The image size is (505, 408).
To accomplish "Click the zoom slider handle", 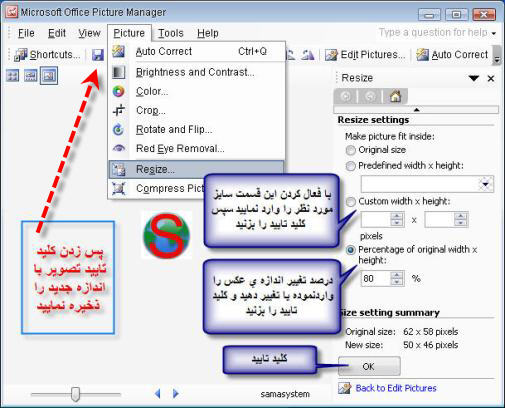I will tap(76, 394).
